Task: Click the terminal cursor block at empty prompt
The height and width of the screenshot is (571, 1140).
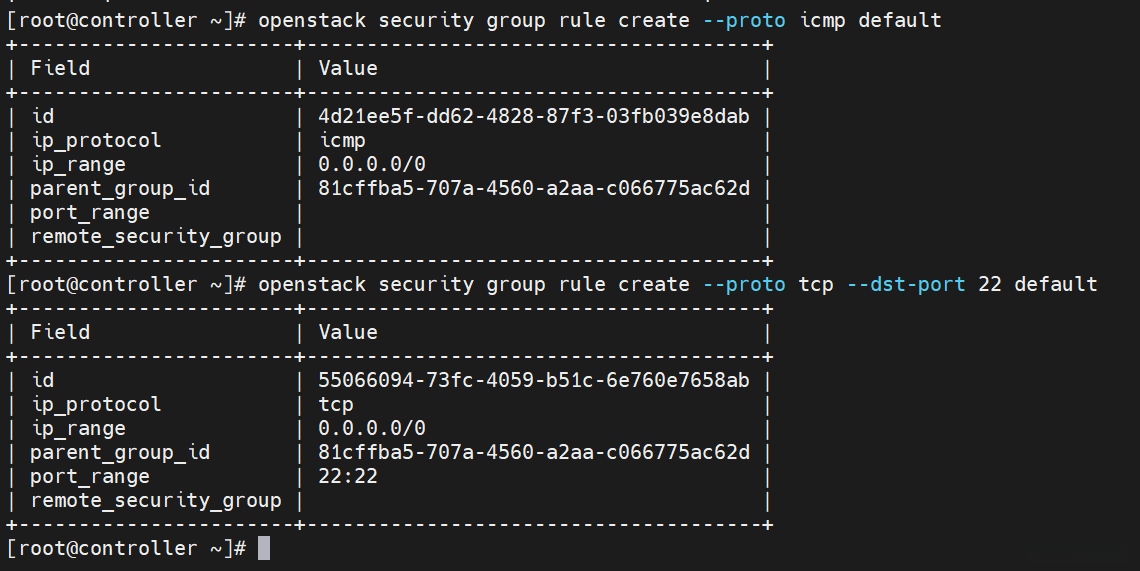Action: pos(264,548)
